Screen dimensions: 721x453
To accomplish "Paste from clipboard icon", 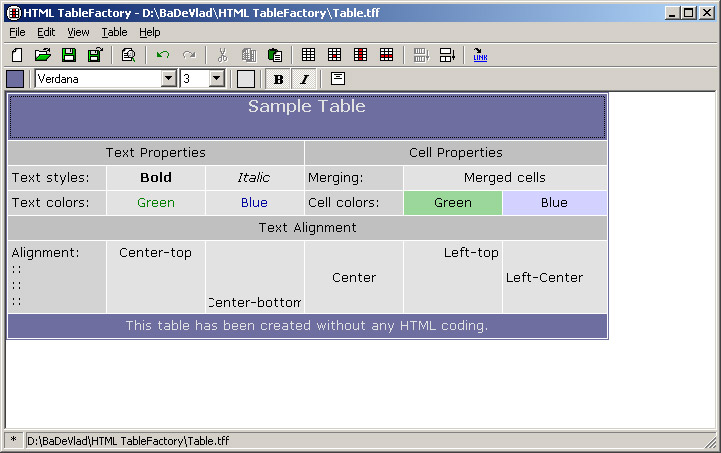I will (275, 55).
